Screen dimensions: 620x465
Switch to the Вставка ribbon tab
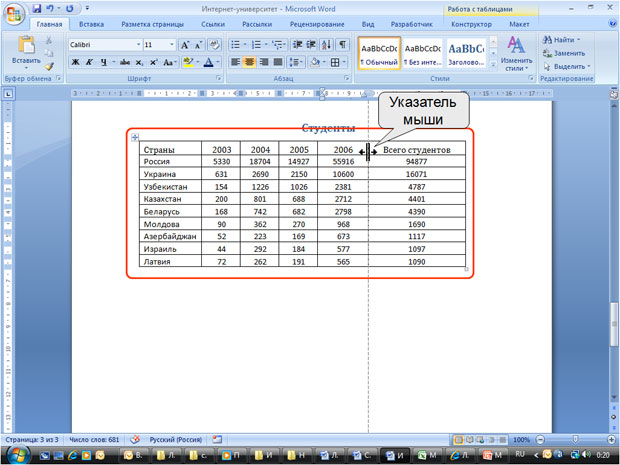[91, 23]
